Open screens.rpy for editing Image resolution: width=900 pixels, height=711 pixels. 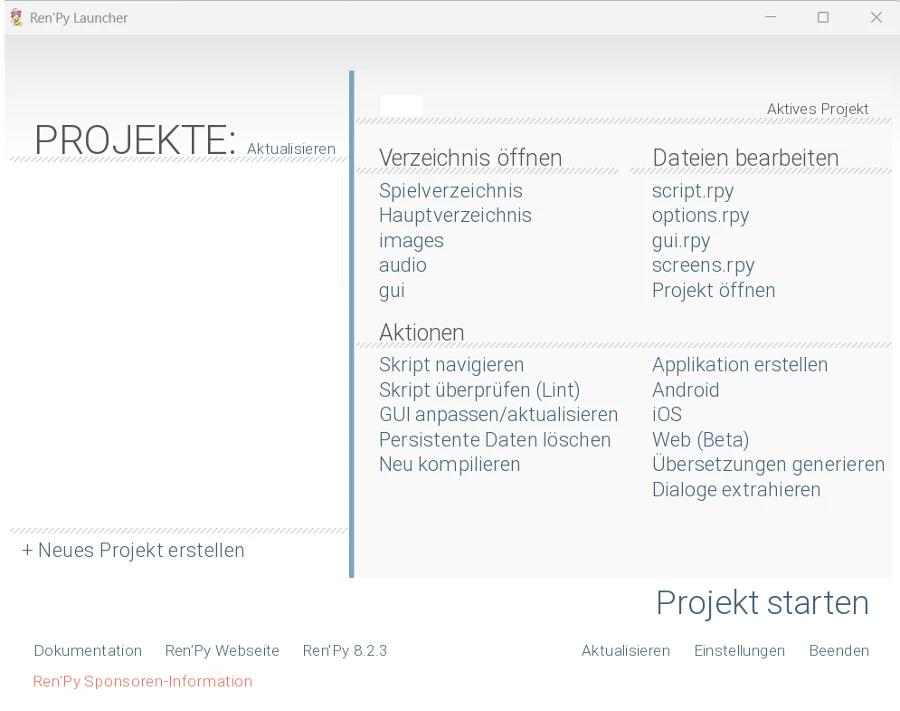point(703,265)
